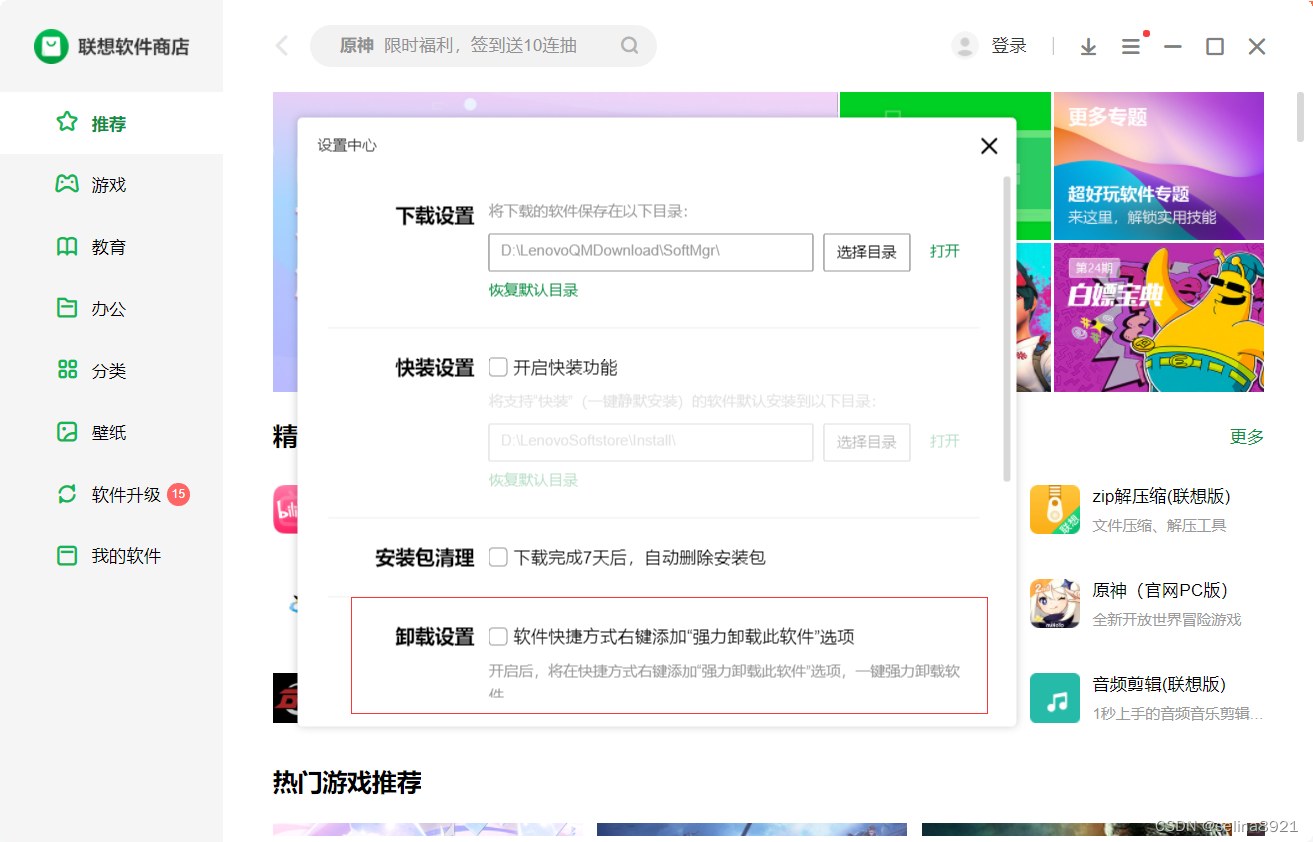1313x842 pixels.
Task: Toggle 强力卸载此软件 shortcut option checkbox
Action: pos(498,636)
